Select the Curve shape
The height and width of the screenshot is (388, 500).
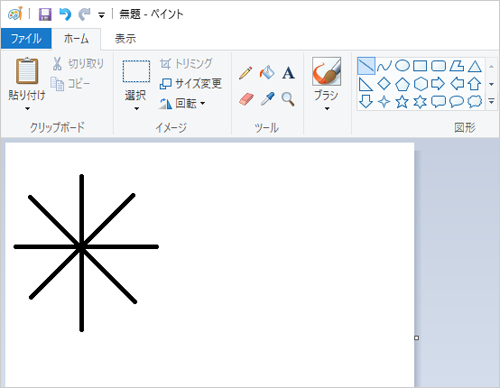pyautogui.click(x=384, y=66)
